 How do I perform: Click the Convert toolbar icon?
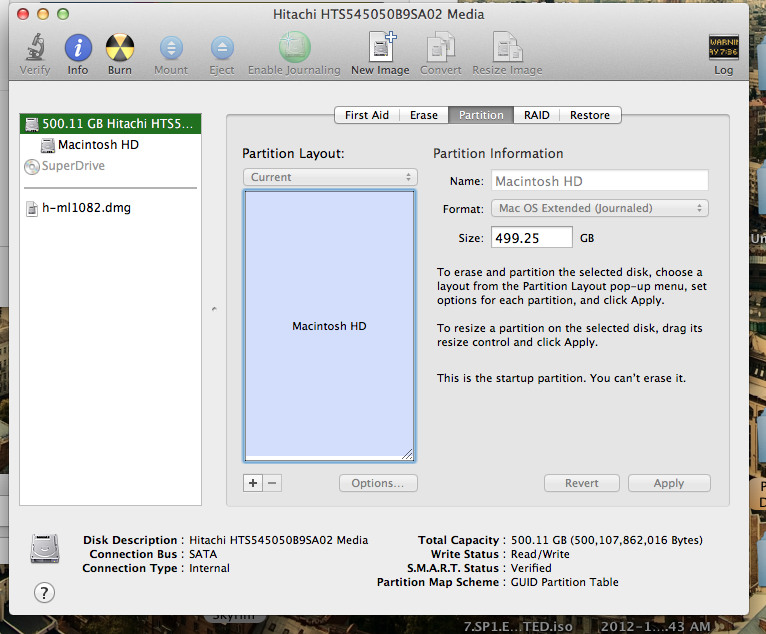pos(441,47)
